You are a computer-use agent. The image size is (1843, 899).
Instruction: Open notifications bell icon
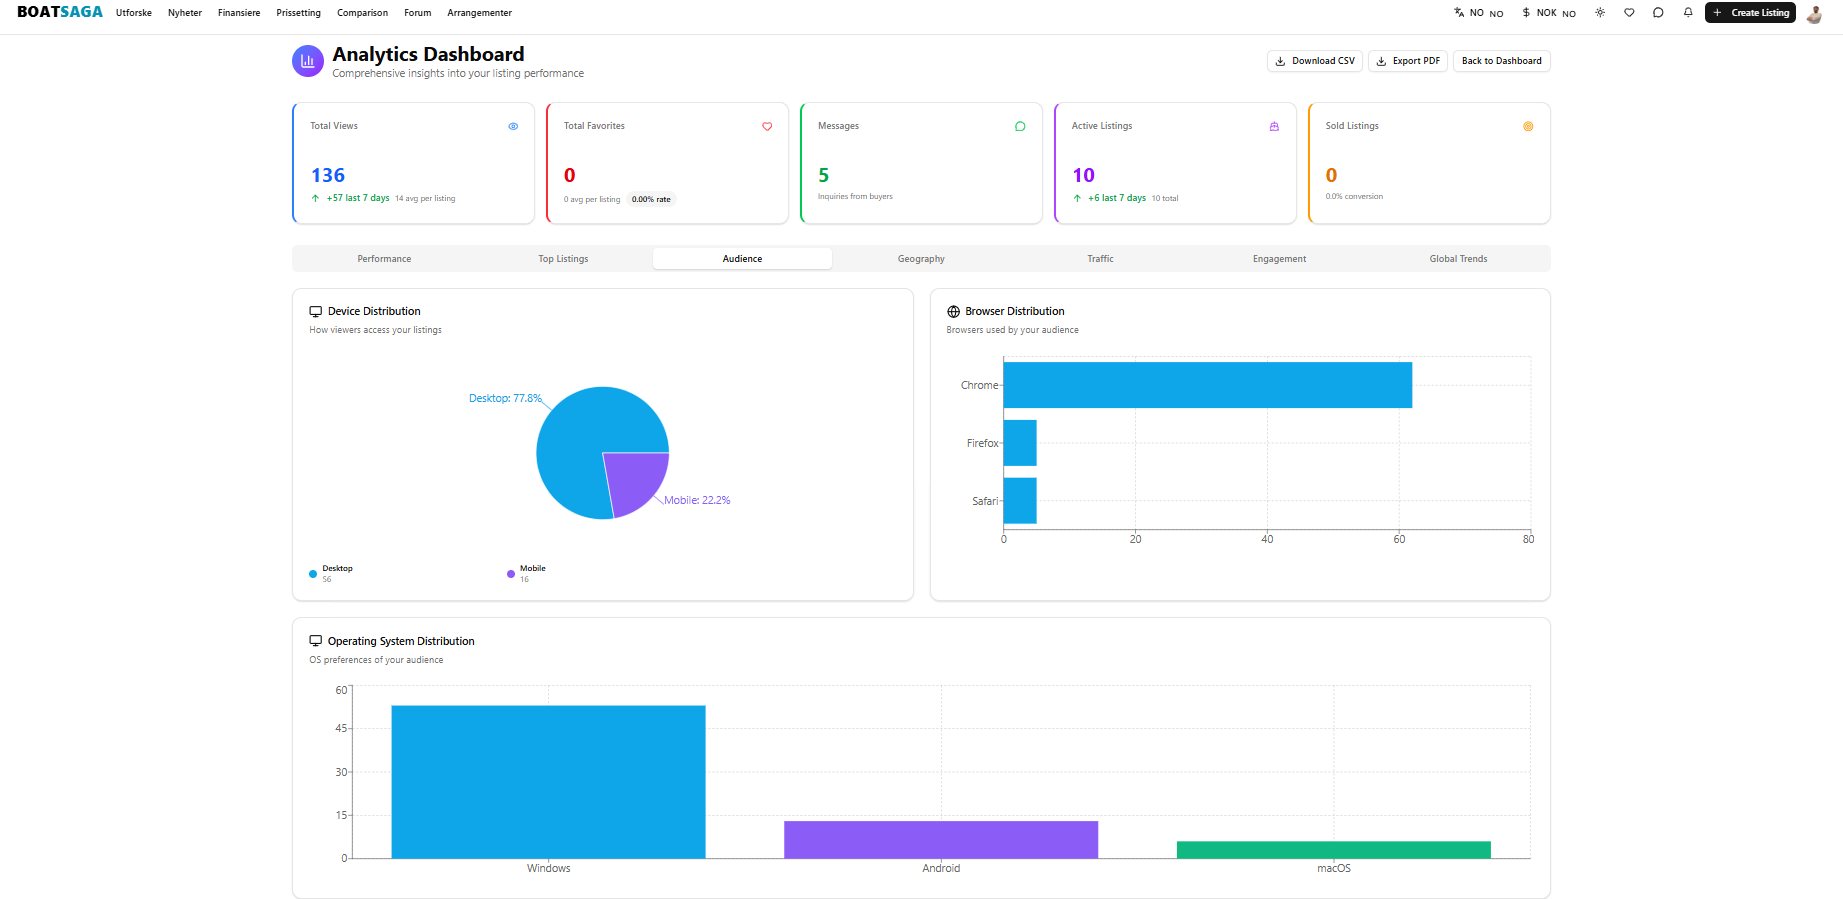tap(1688, 13)
